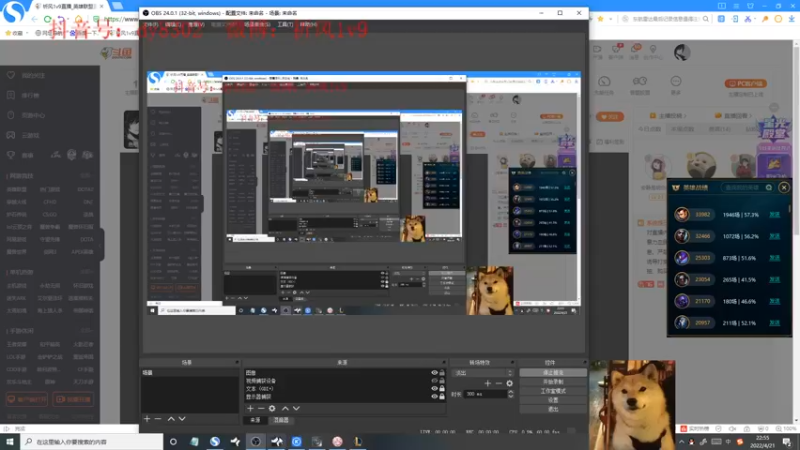Open the 文件(F) menu in OBS
800x450 pixels.
[151, 24]
